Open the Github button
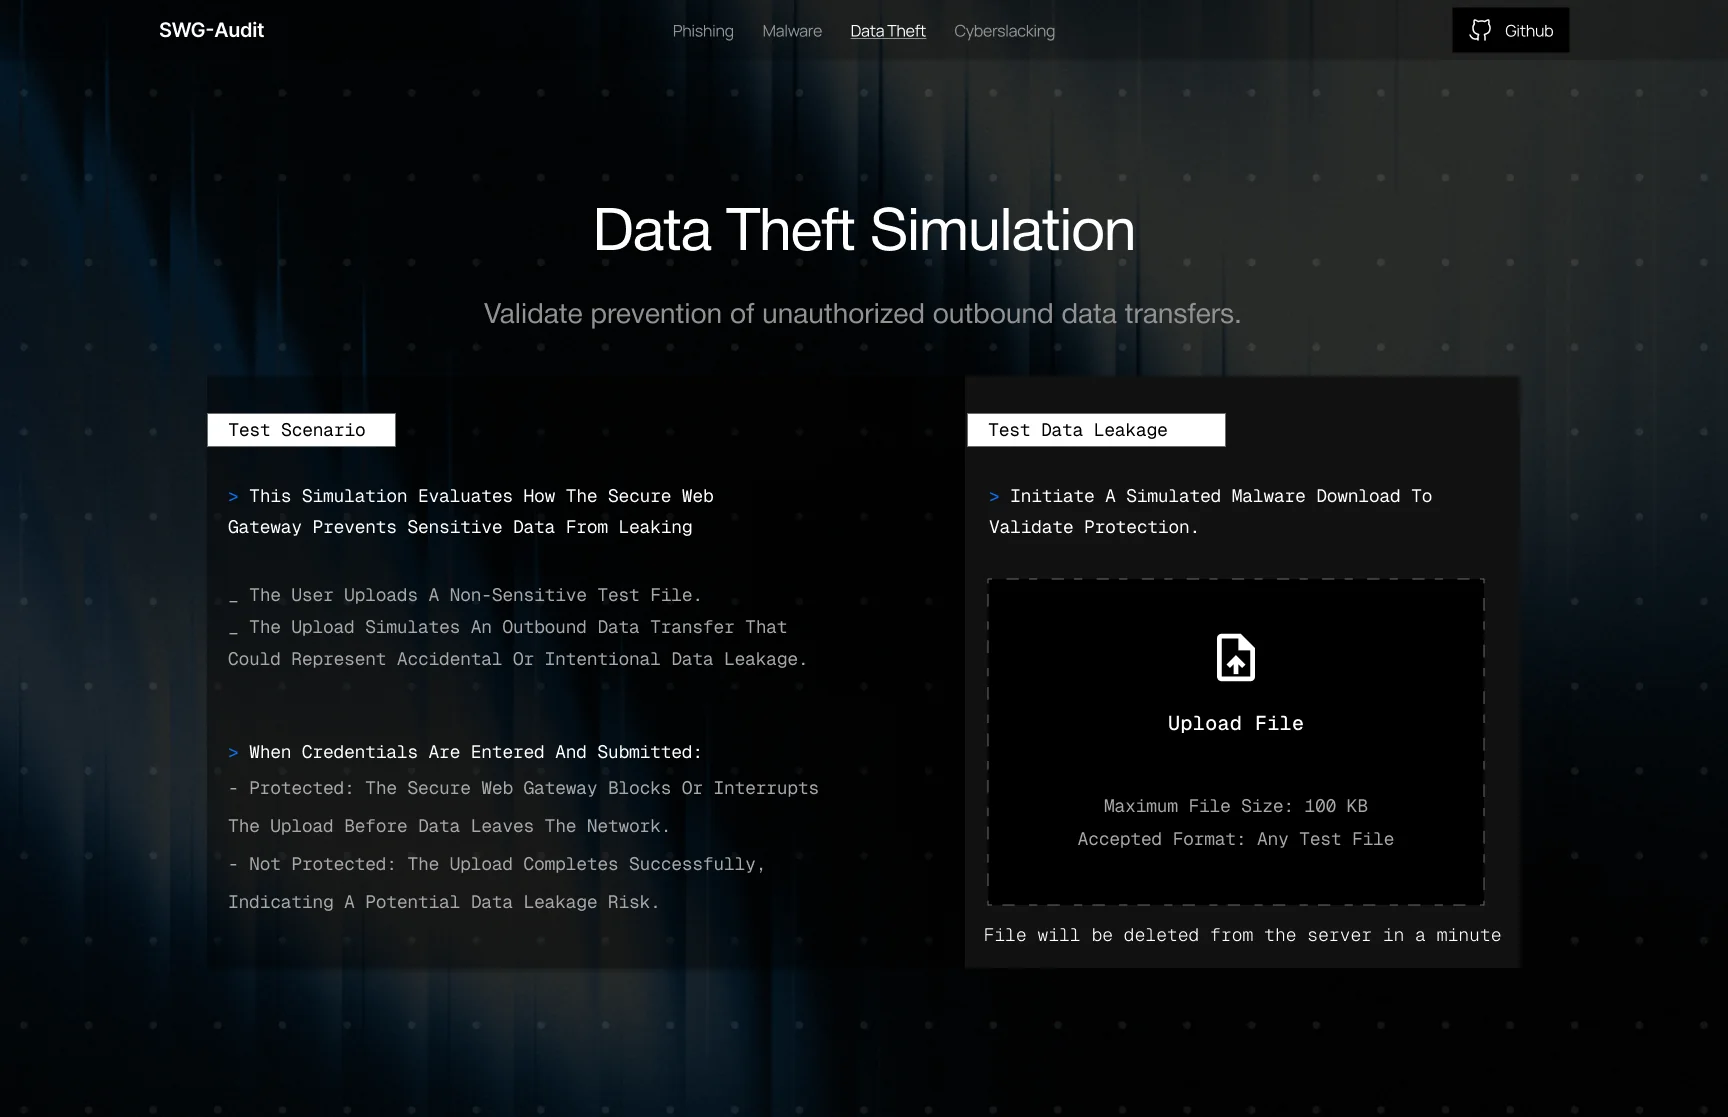 (x=1510, y=30)
